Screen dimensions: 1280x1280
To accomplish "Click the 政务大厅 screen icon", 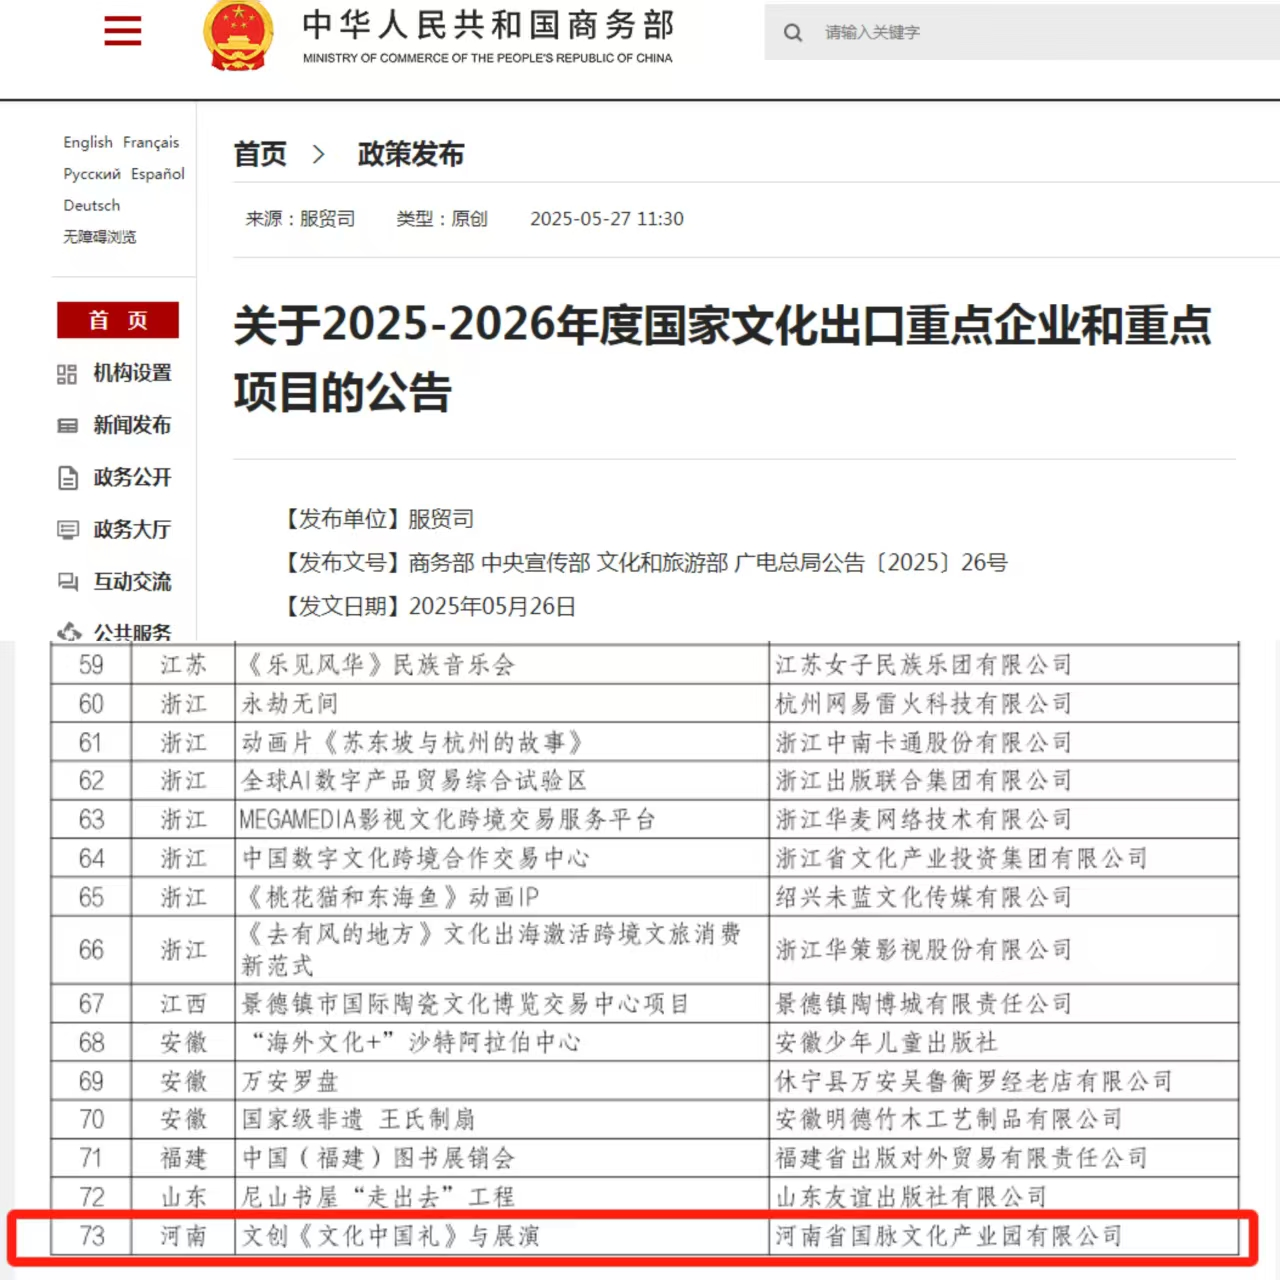I will pyautogui.click(x=67, y=530).
